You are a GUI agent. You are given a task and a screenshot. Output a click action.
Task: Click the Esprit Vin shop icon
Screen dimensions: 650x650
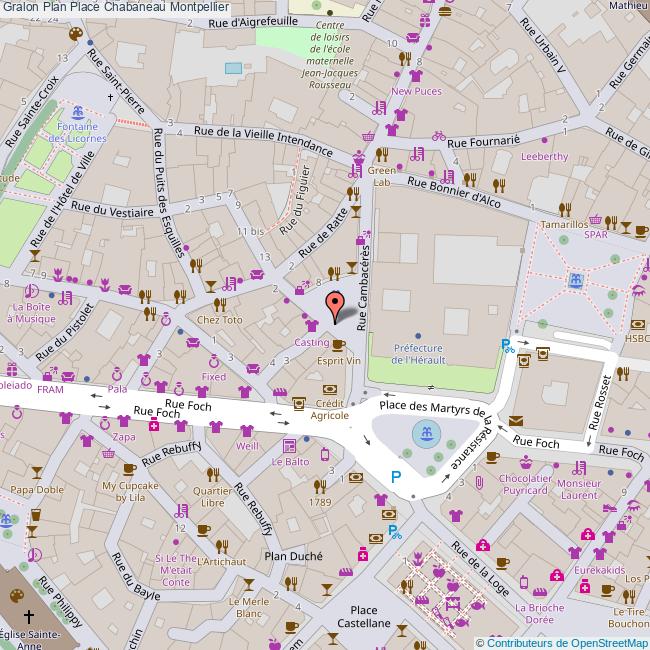point(338,345)
